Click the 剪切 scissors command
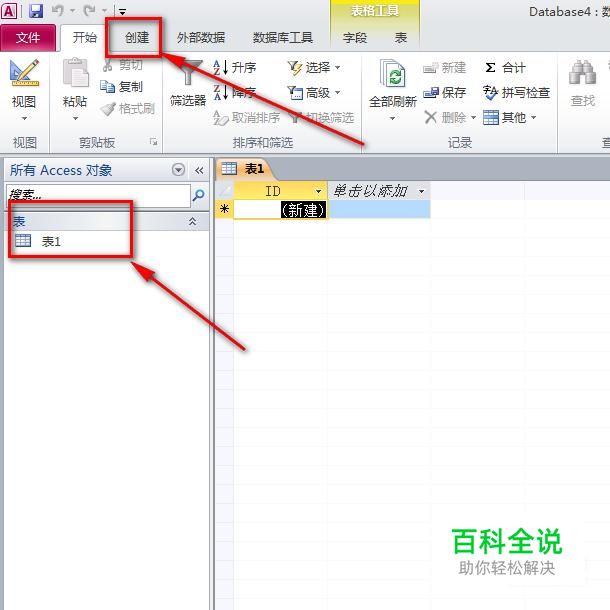This screenshot has height=610, width=610. [123, 65]
